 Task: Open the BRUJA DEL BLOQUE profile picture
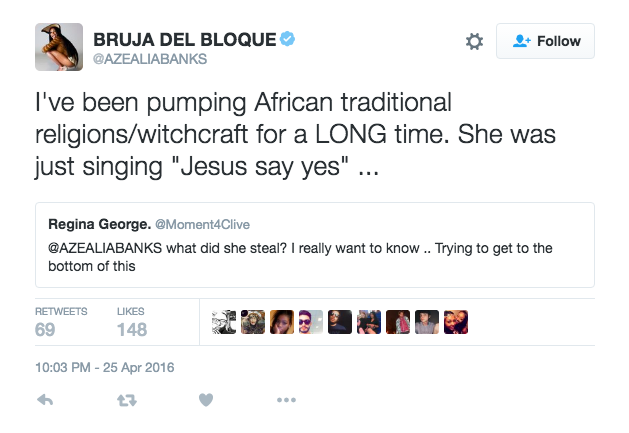[57, 47]
